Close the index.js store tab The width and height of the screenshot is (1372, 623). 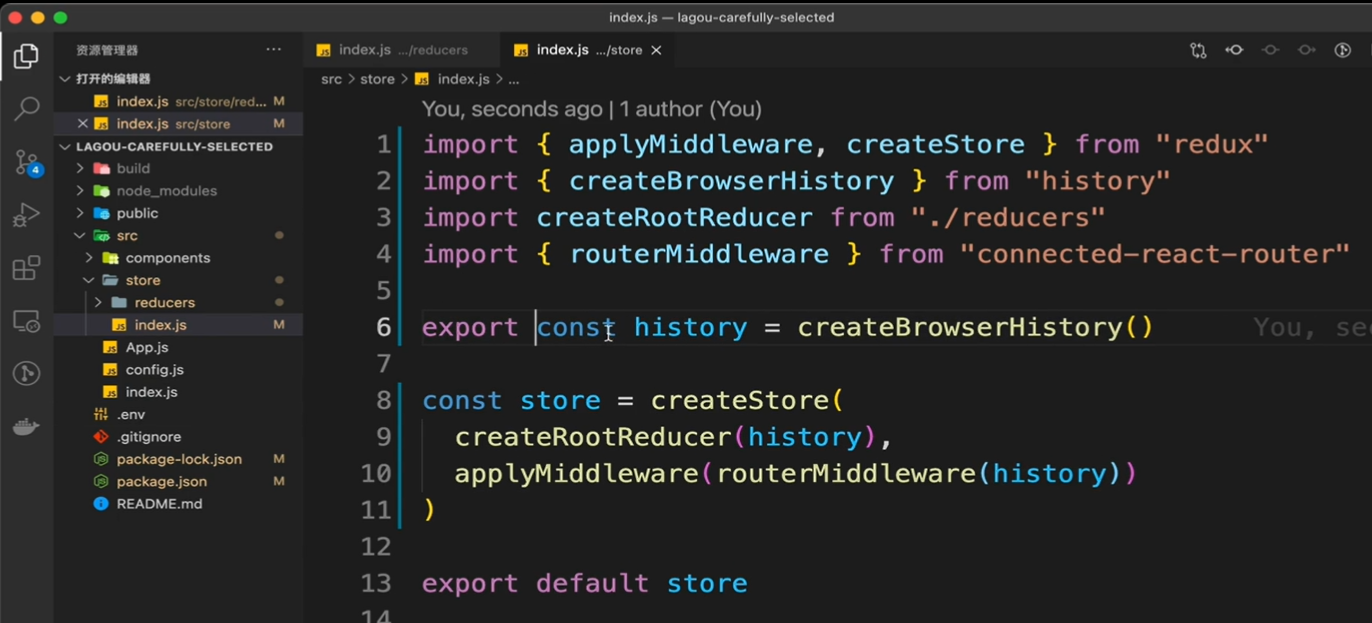(x=656, y=50)
